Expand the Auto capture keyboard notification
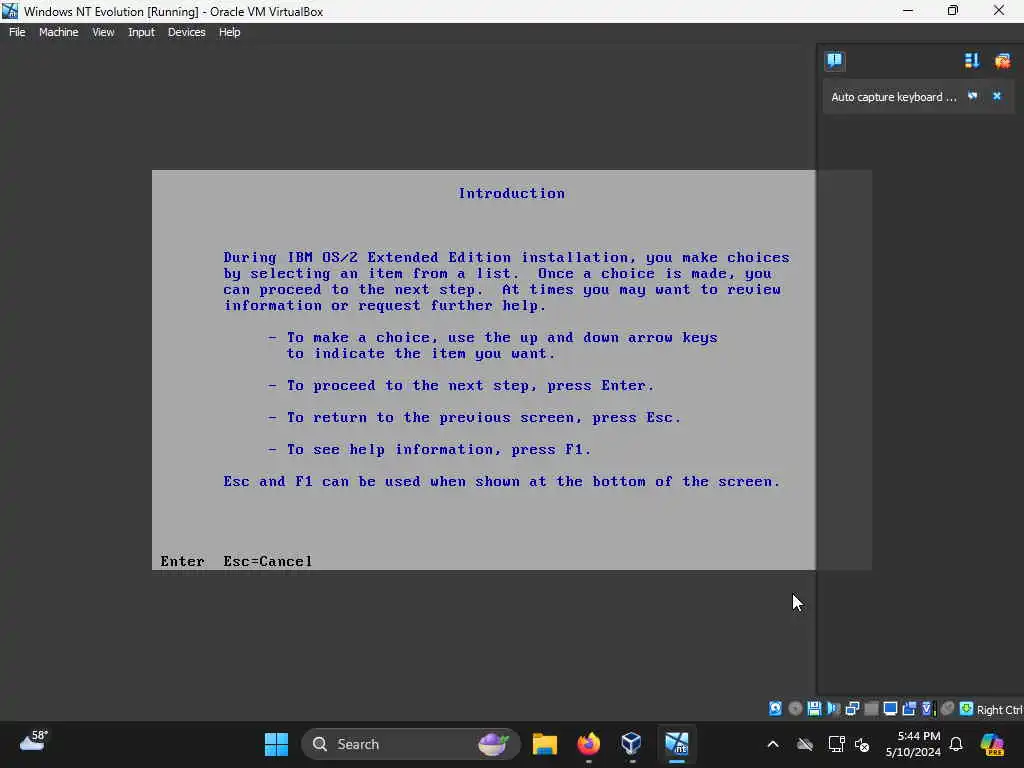The height and width of the screenshot is (768, 1024). point(973,96)
